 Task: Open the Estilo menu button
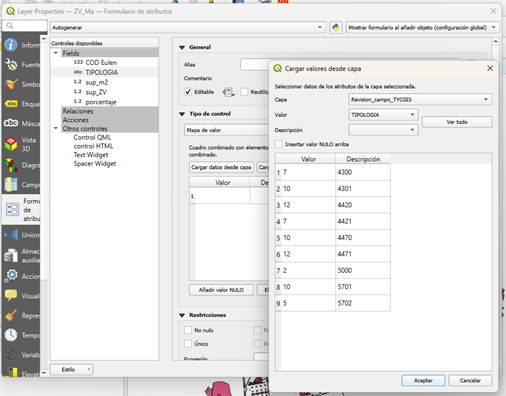click(x=72, y=369)
